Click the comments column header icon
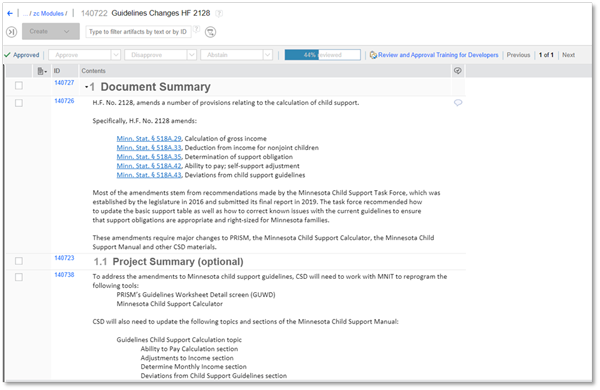The image size is (600, 390). click(458, 71)
